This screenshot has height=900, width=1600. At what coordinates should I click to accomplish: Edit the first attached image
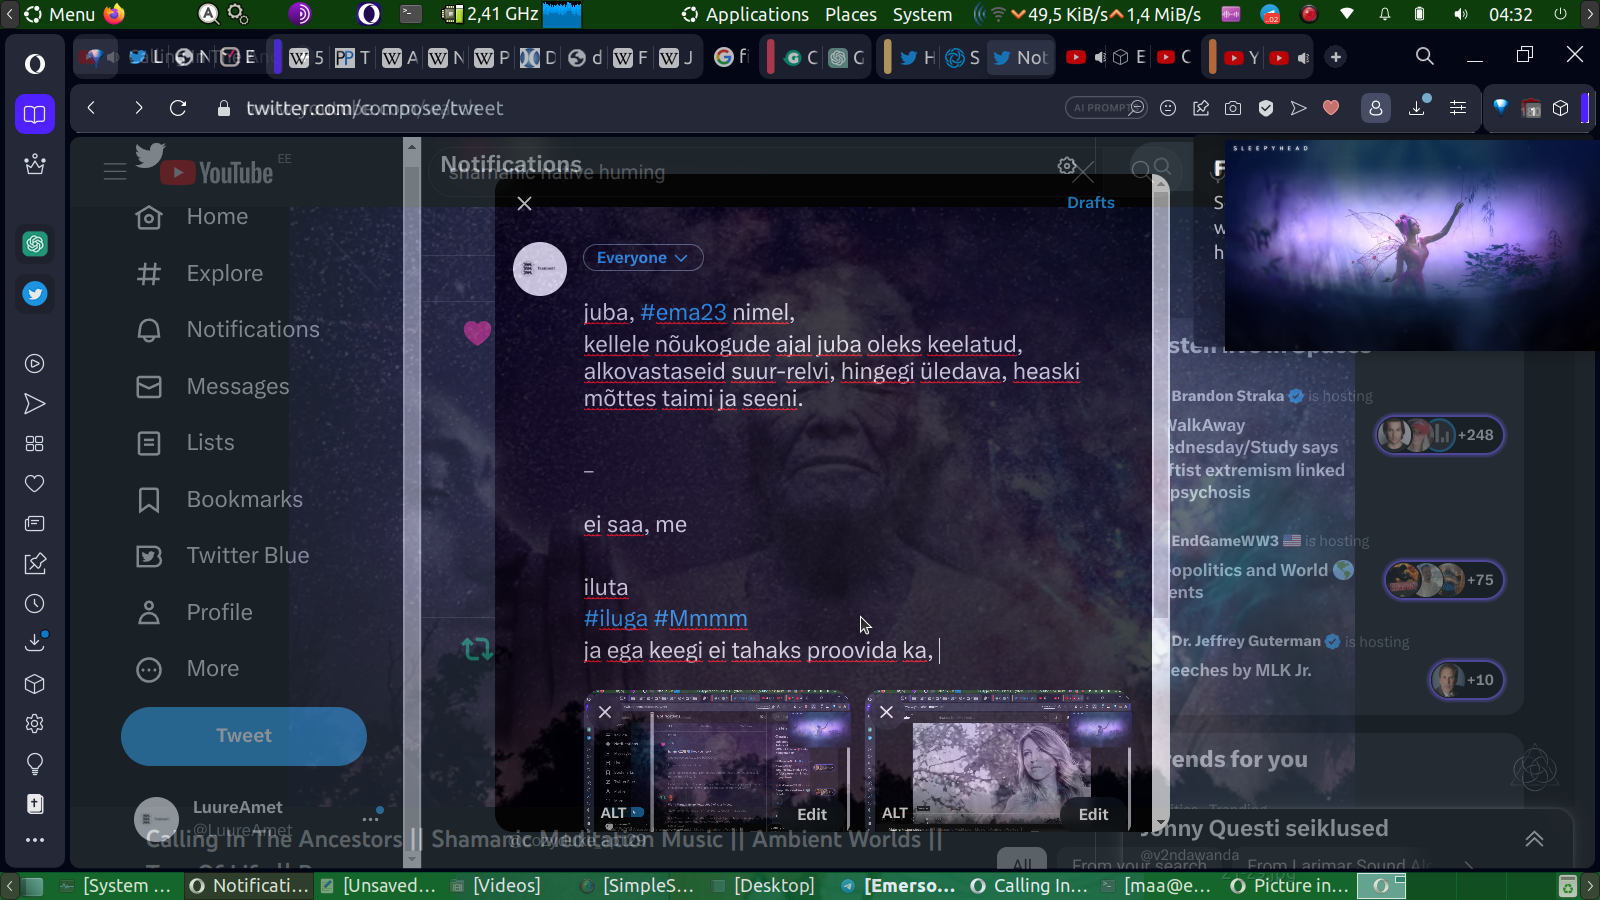(812, 814)
